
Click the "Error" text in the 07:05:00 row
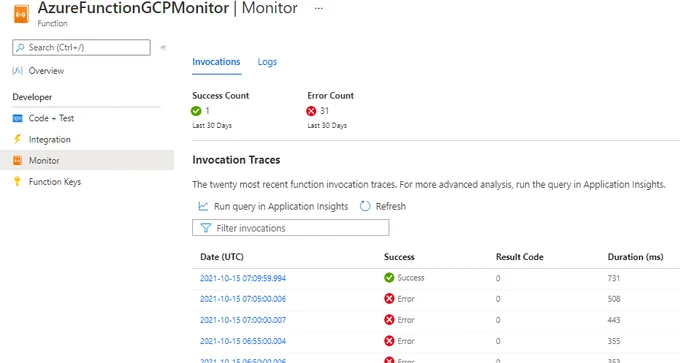406,299
